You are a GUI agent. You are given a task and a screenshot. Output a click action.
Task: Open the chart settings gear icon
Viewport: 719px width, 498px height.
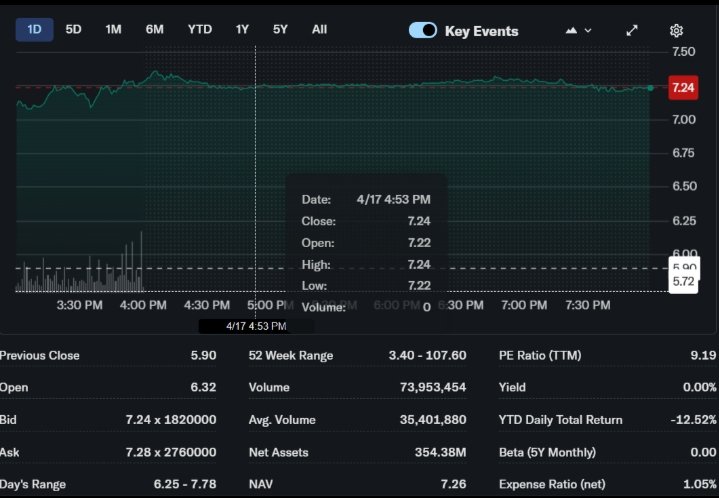676,30
